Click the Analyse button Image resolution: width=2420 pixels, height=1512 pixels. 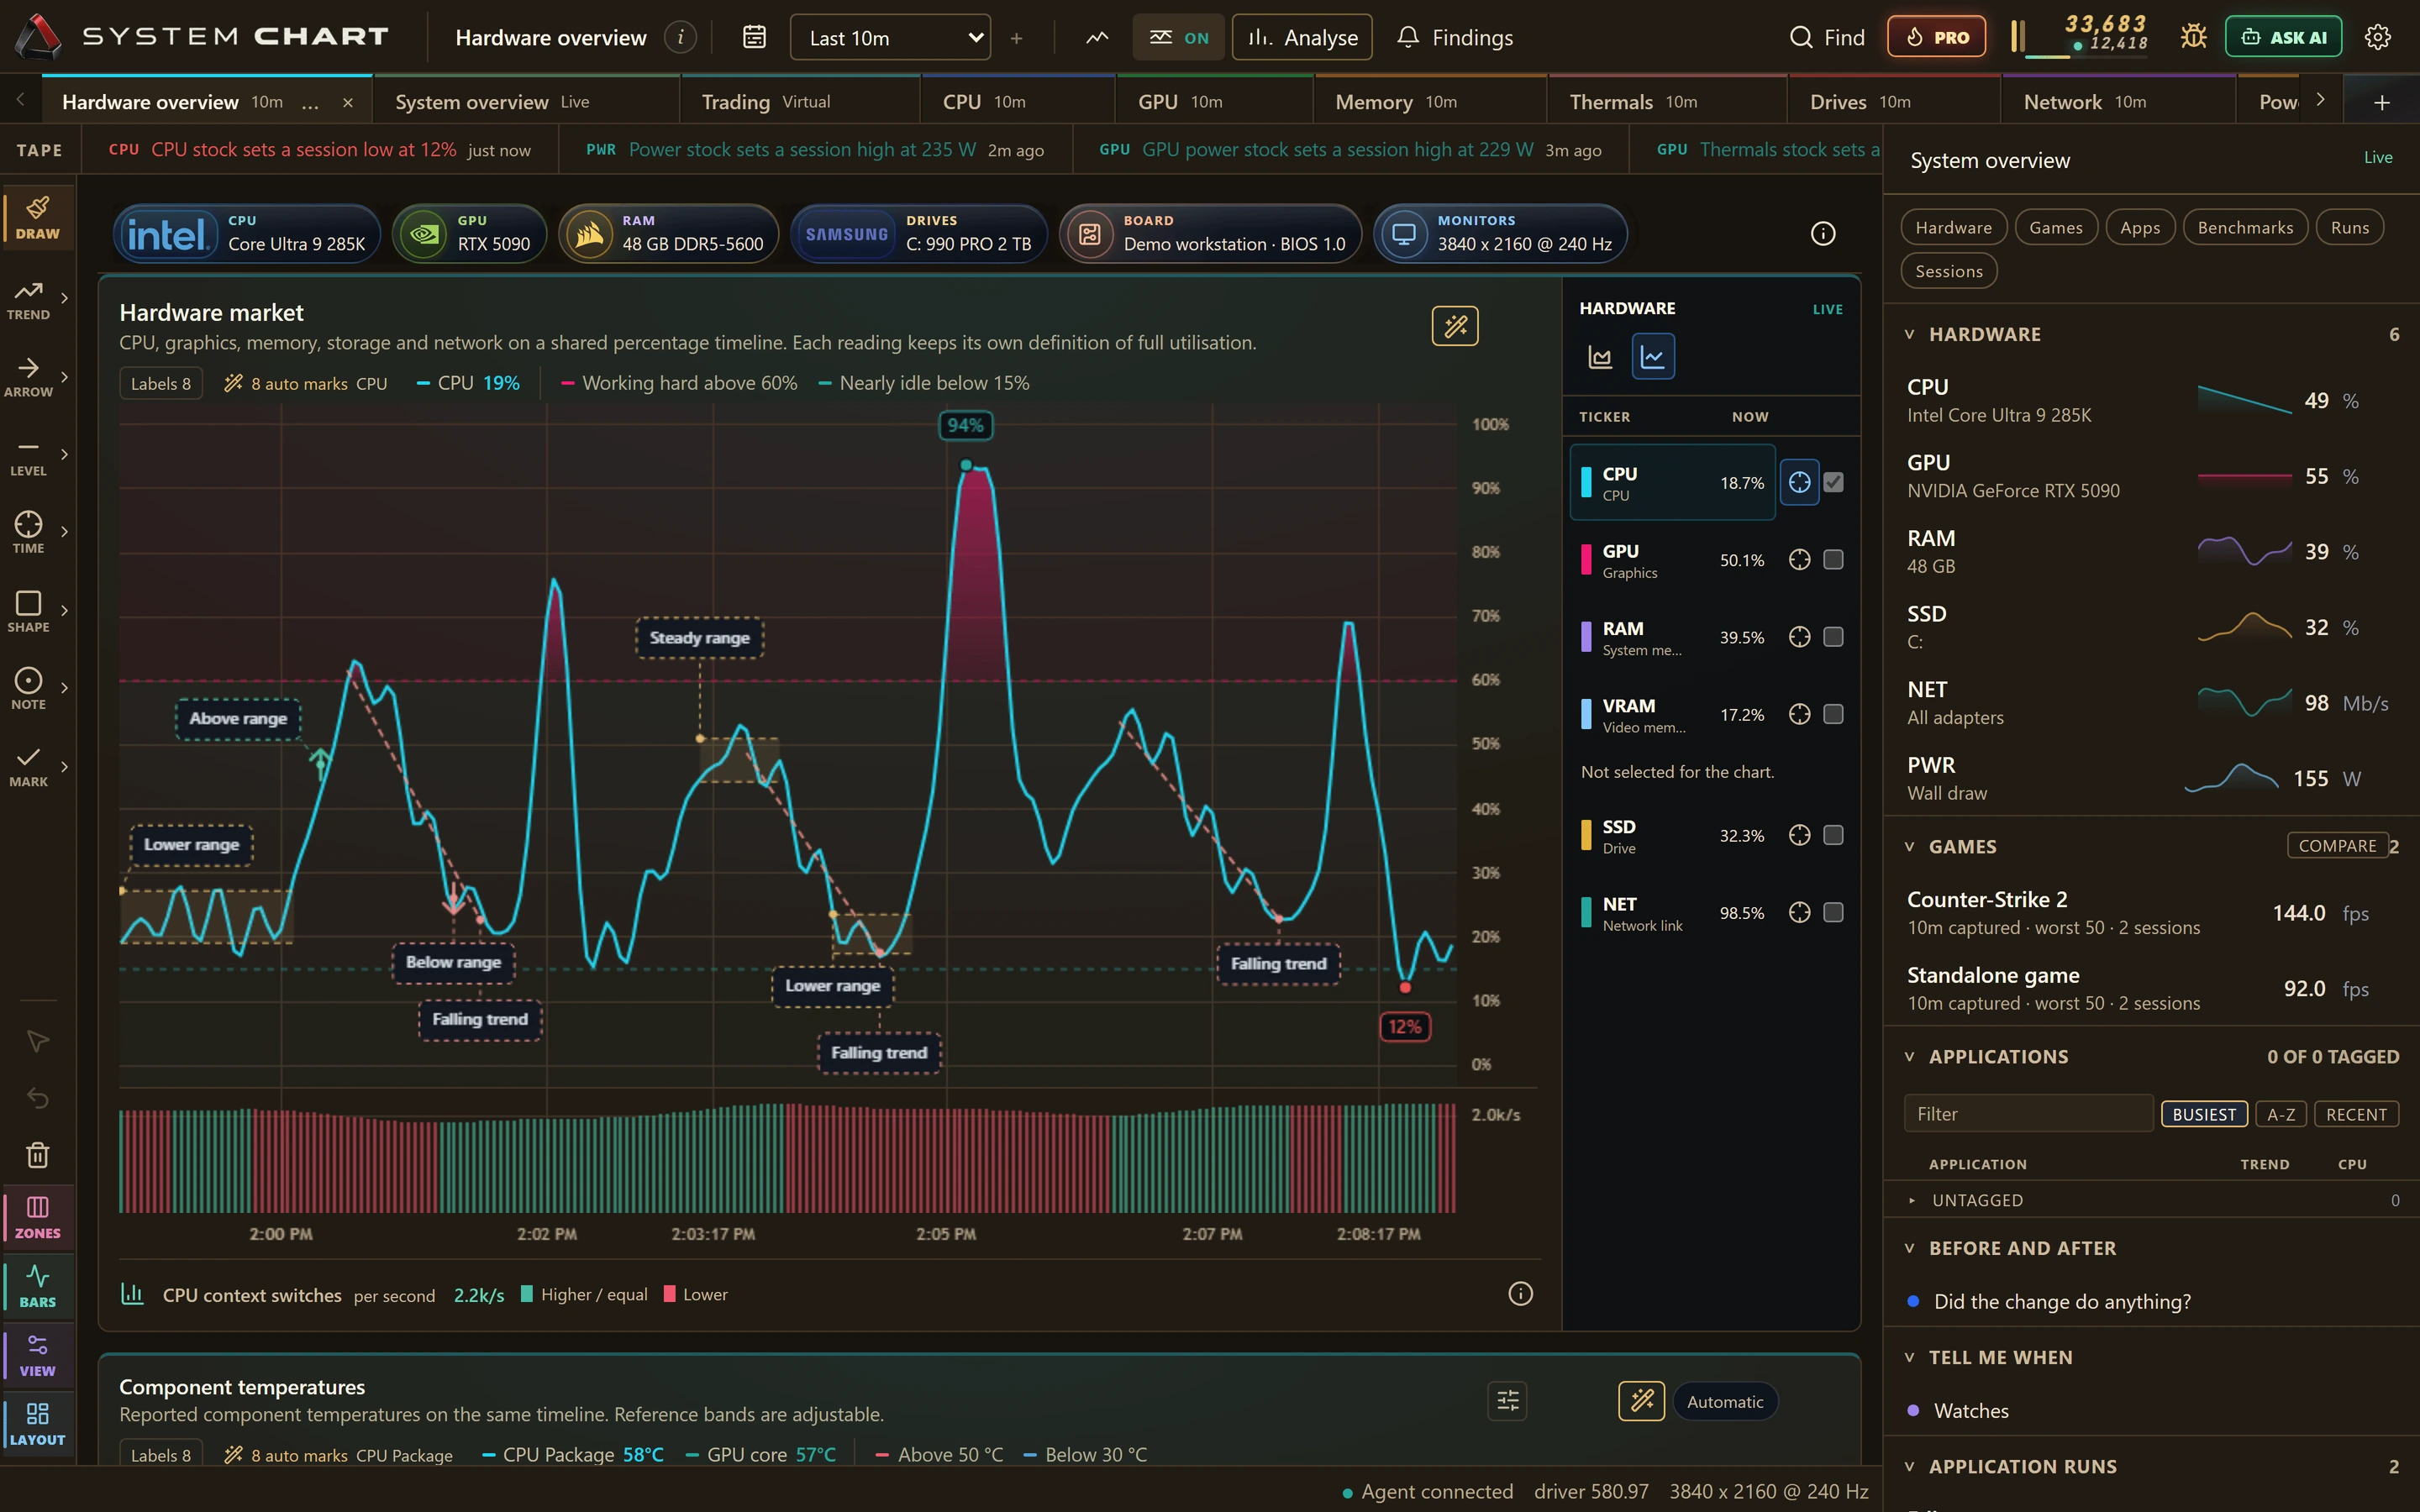(1302, 37)
